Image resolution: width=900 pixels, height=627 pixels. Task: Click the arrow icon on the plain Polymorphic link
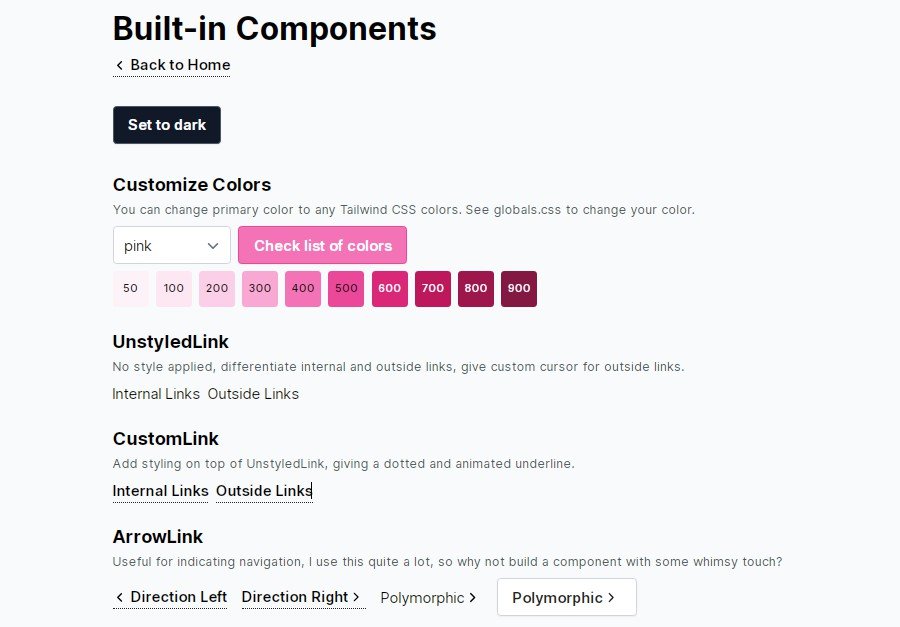[x=471, y=597]
